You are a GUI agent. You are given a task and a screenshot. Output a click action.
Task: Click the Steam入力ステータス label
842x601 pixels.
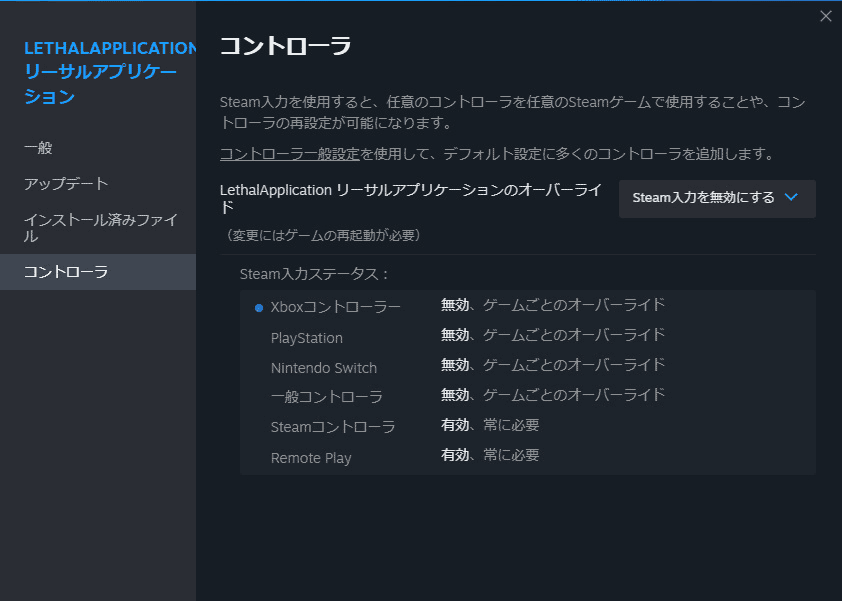click(314, 274)
